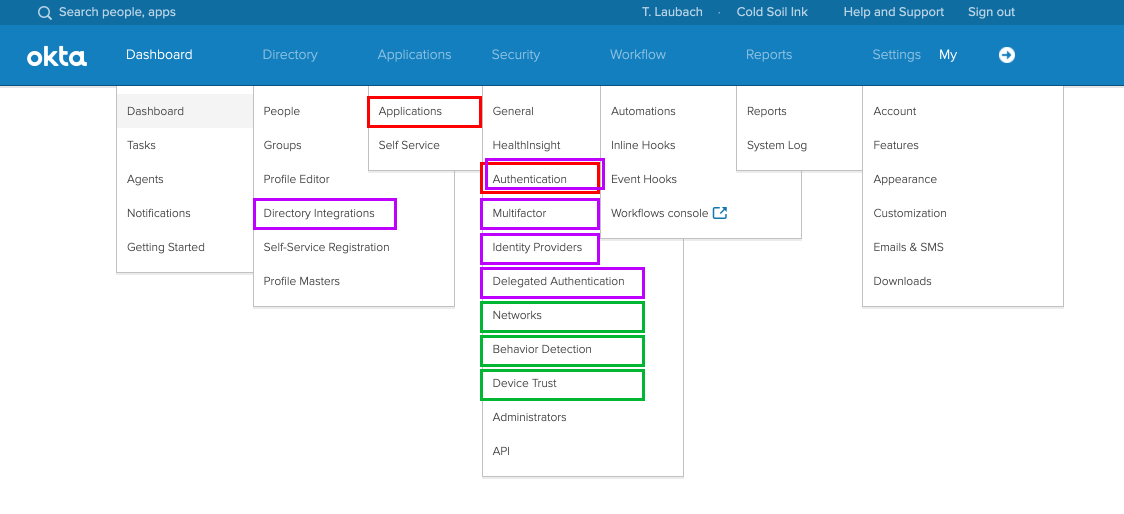This screenshot has height=514, width=1124.
Task: Choose Directory Integrations menu item
Action: coord(319,213)
